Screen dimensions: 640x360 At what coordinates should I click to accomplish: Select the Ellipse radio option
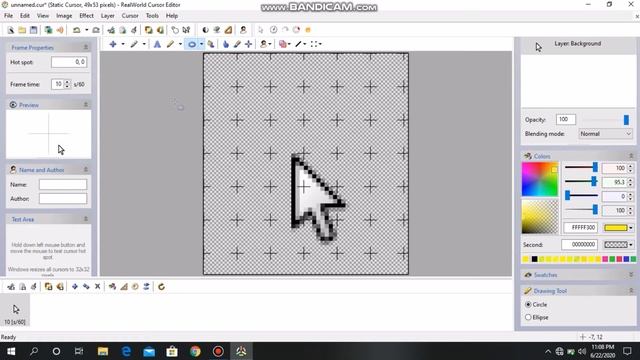(x=528, y=317)
